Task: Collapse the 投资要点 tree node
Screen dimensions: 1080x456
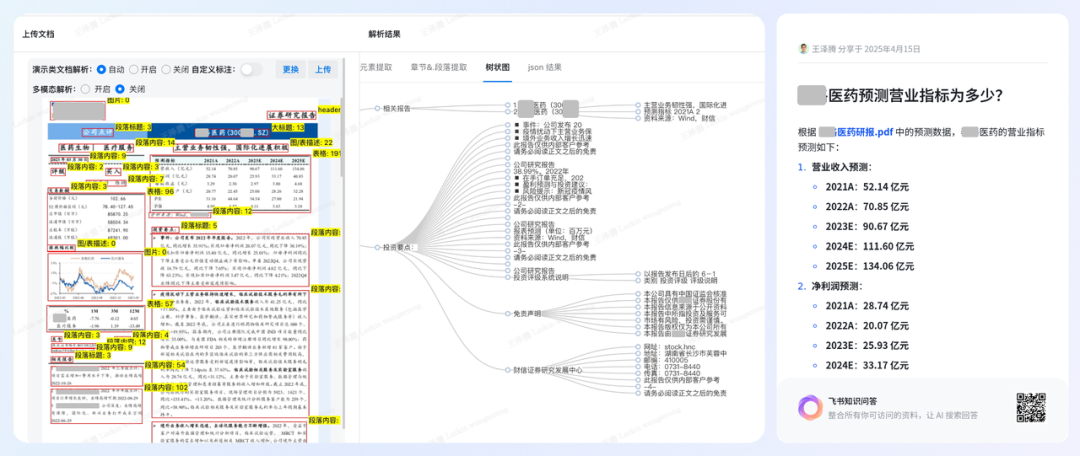Action: [377, 247]
